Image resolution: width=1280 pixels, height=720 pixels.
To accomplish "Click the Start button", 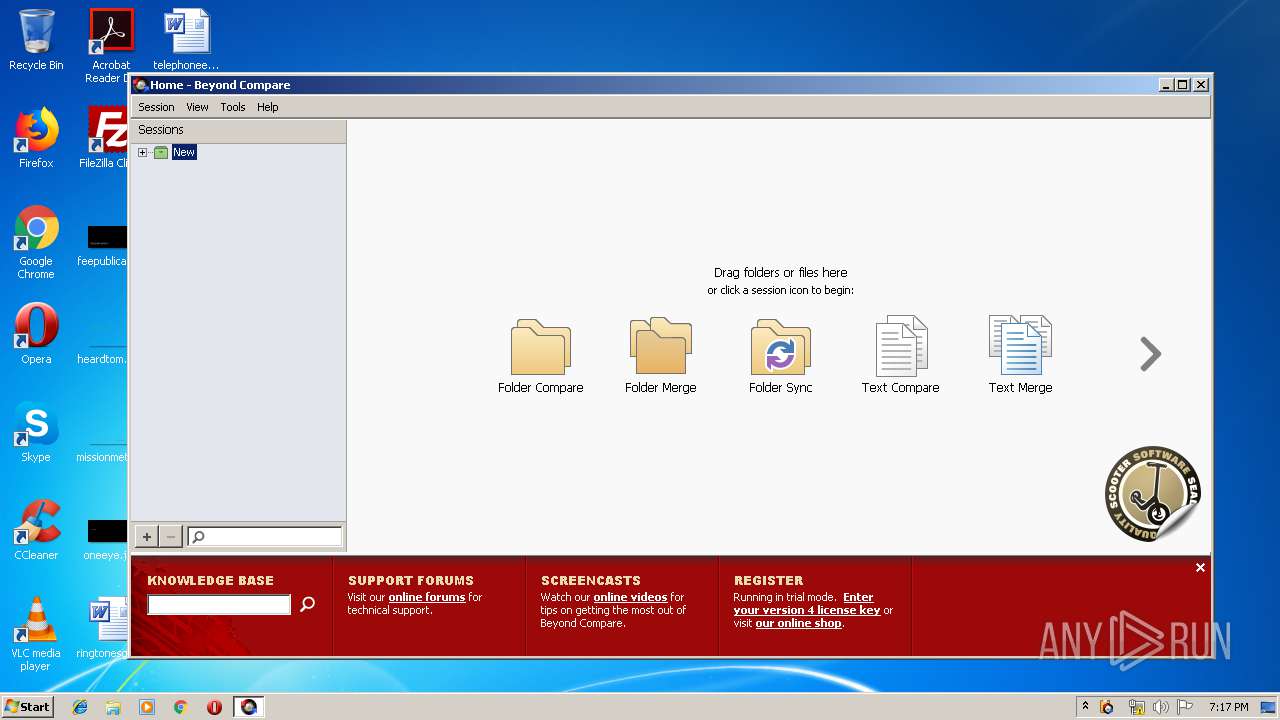I will click(x=27, y=706).
